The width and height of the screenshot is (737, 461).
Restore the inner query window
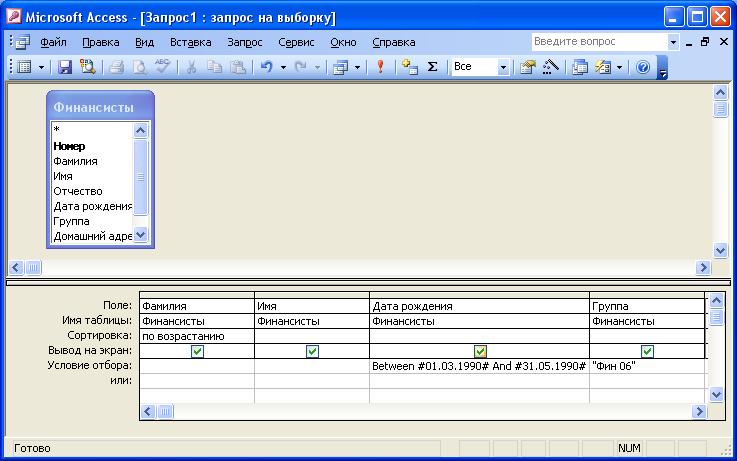(x=705, y=42)
